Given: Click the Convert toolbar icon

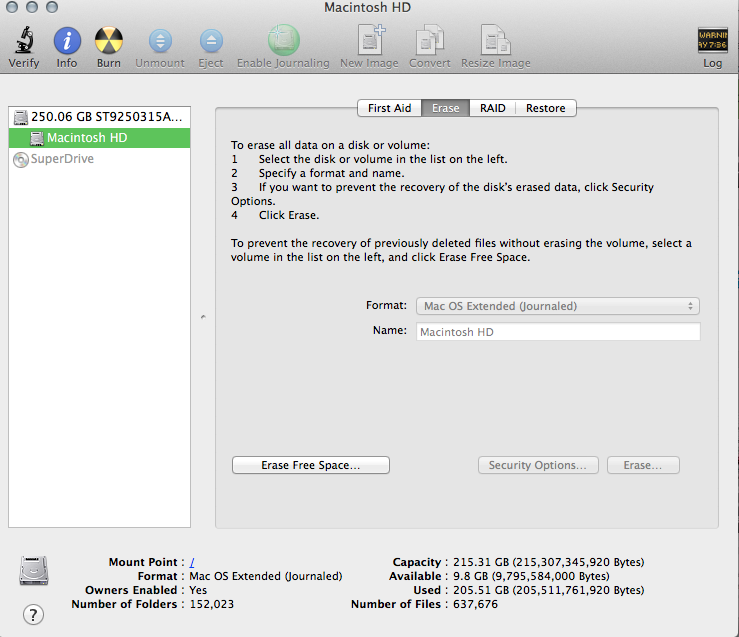Looking at the screenshot, I should click(x=429, y=40).
